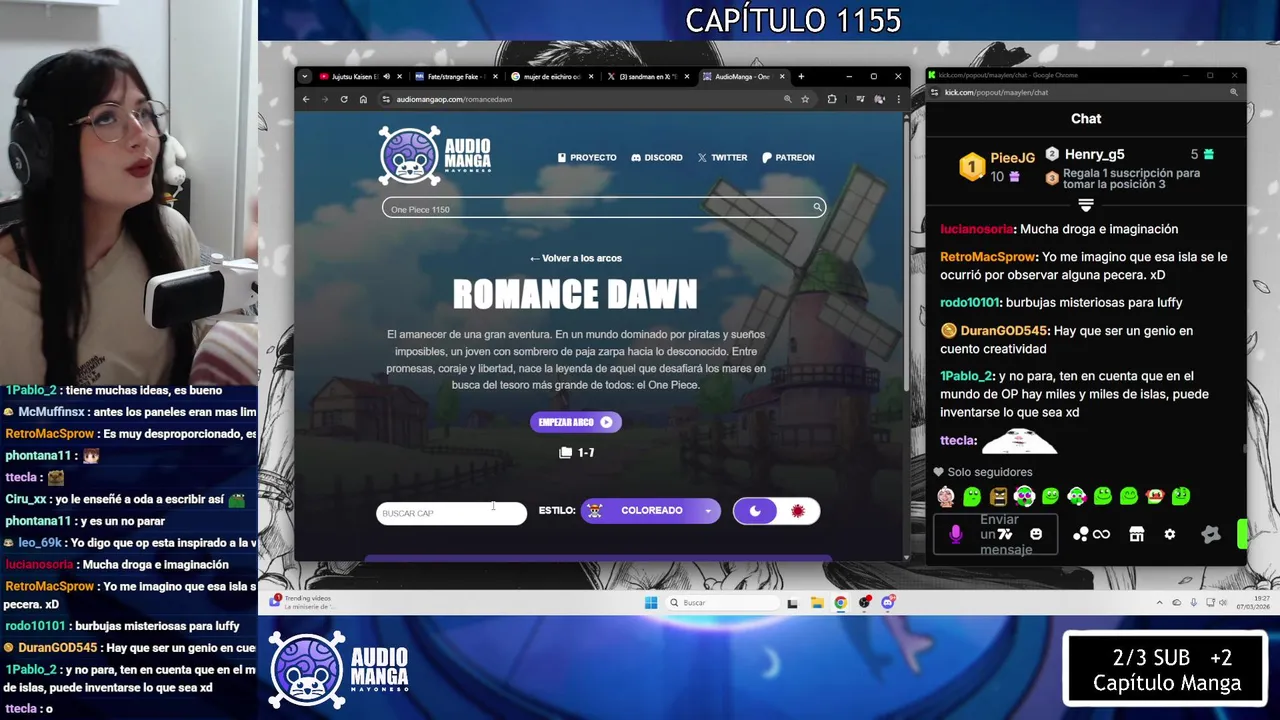Click the channel points bubbles icon
This screenshot has width=1280, height=720.
pyautogui.click(x=1080, y=535)
